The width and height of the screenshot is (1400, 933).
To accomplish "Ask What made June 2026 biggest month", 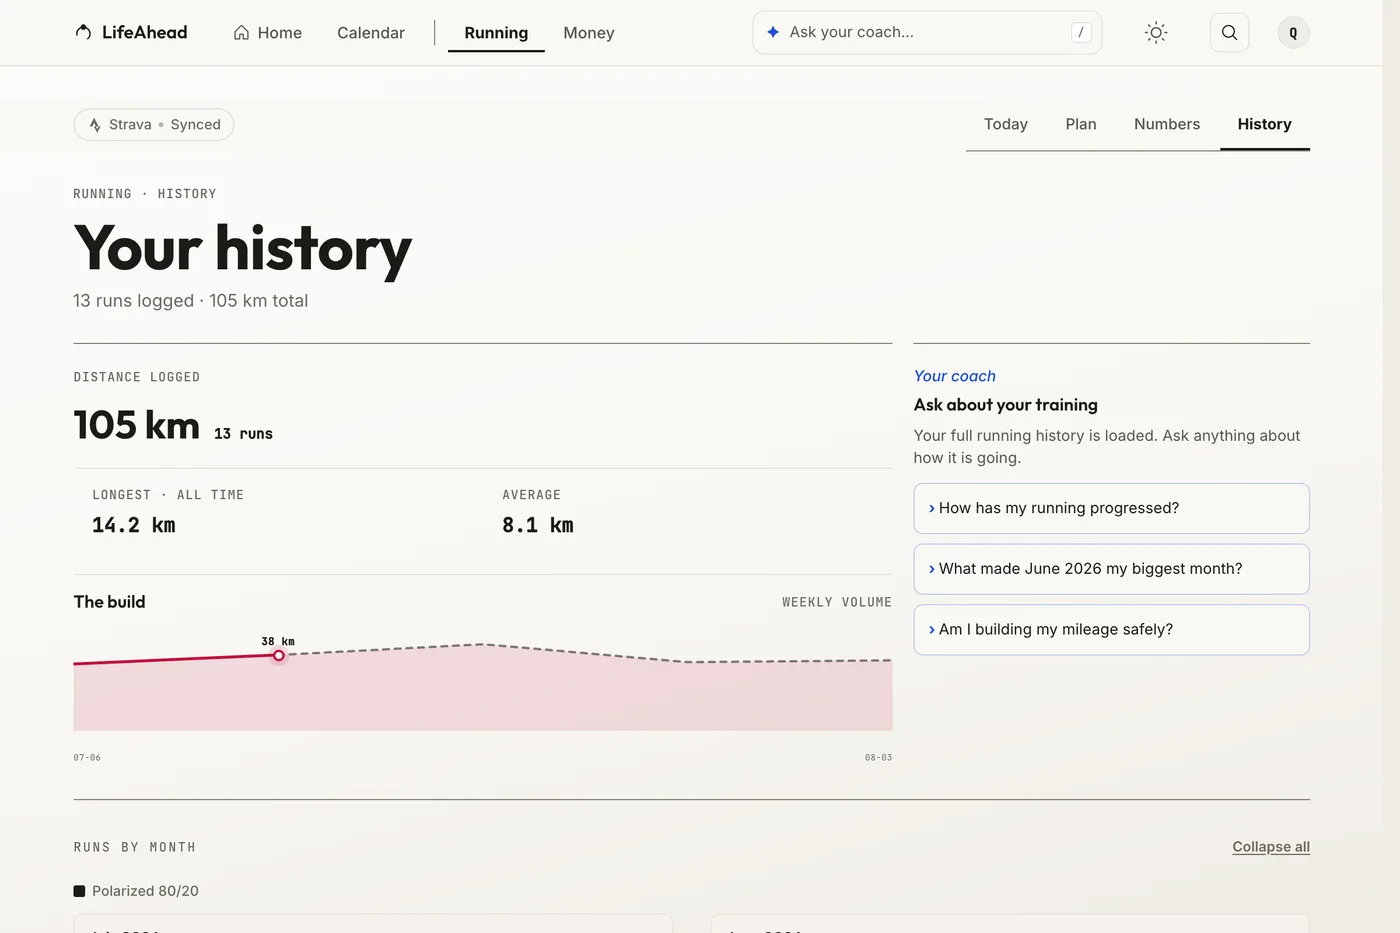I will 1111,569.
